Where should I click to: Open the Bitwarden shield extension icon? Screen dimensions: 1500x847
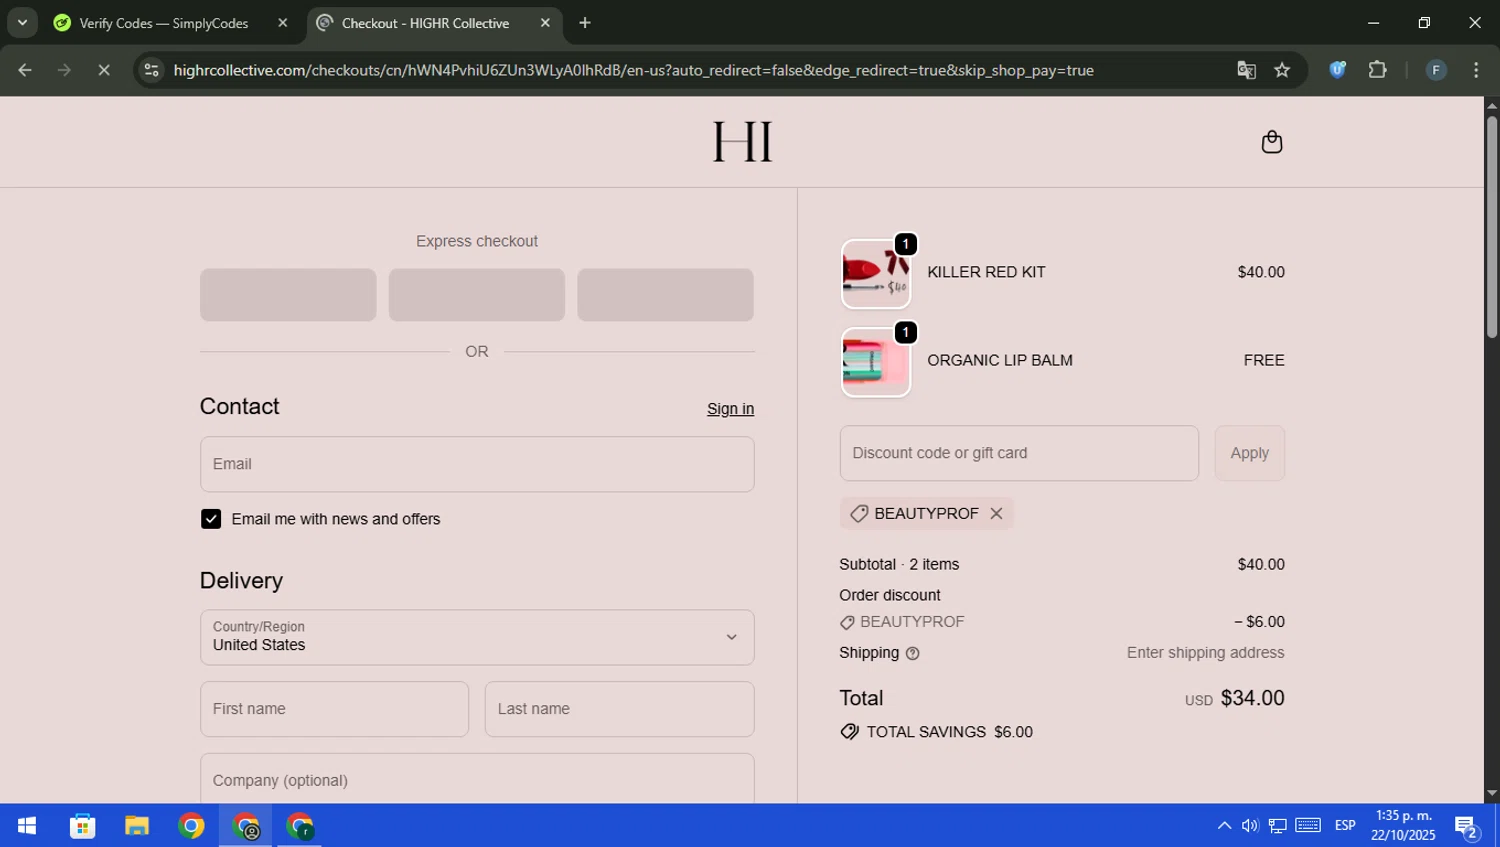tap(1337, 70)
